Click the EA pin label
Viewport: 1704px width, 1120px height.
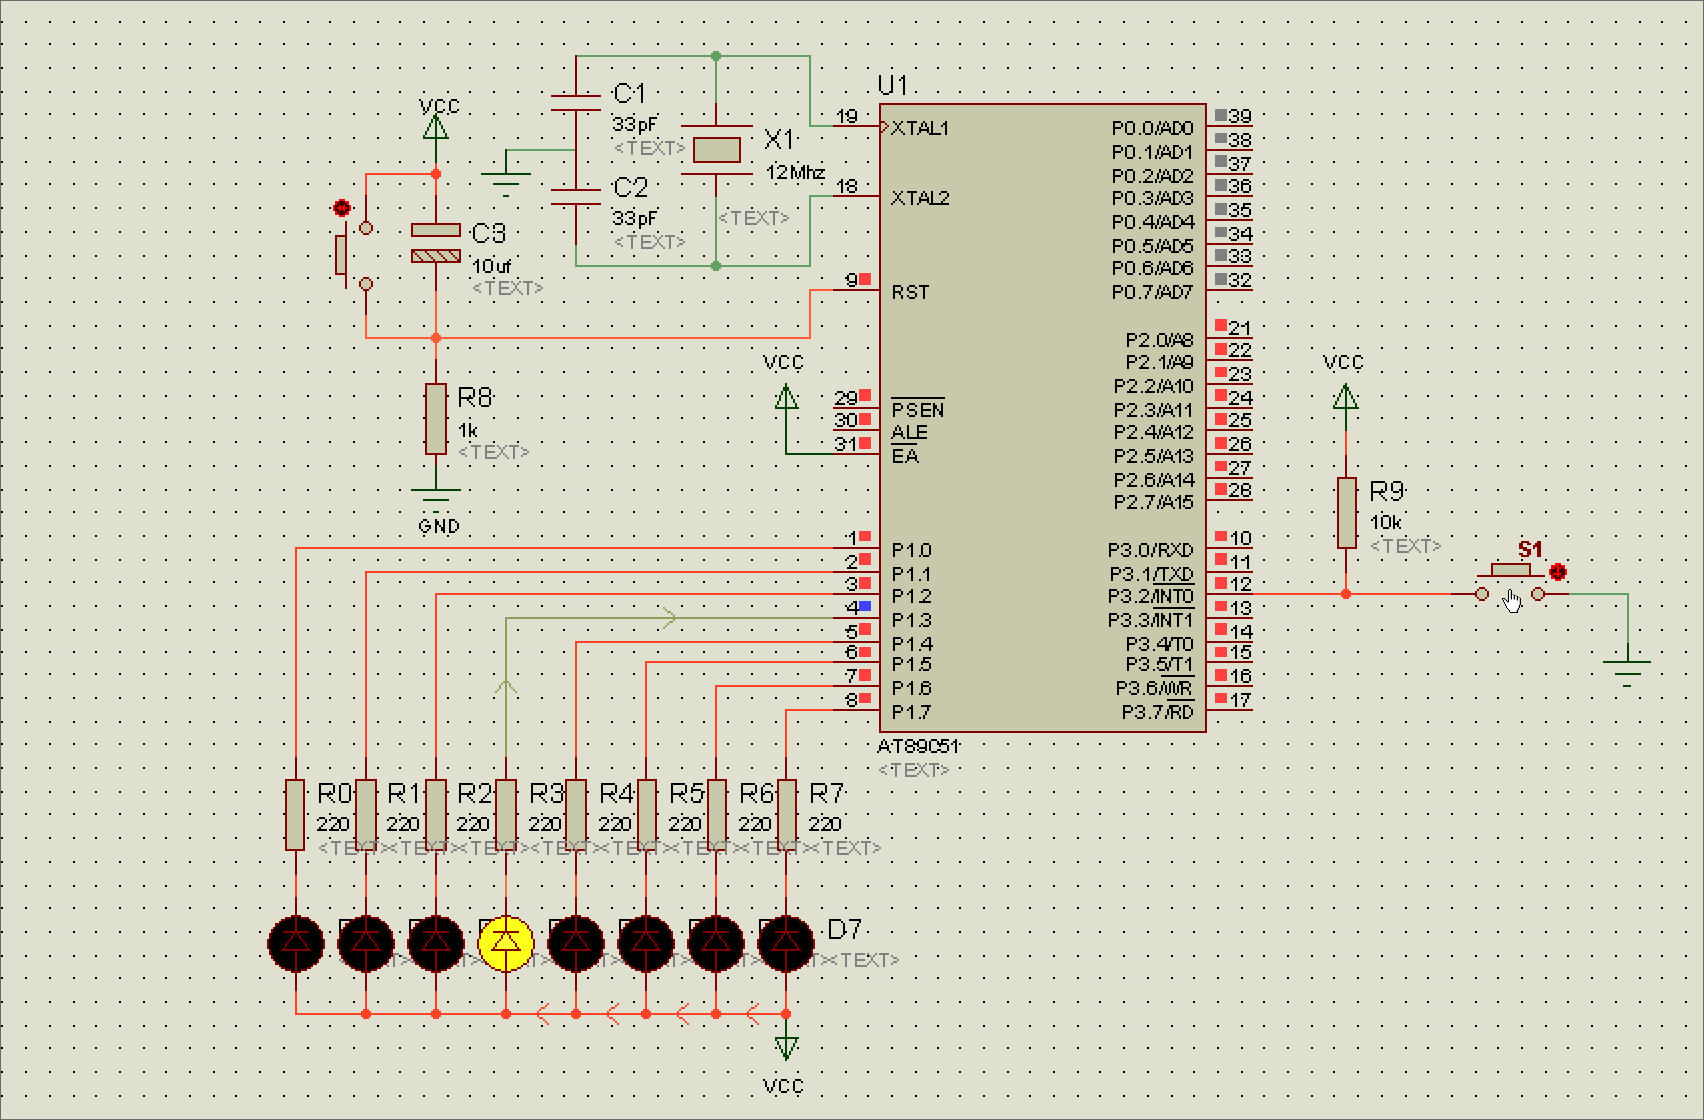point(905,456)
